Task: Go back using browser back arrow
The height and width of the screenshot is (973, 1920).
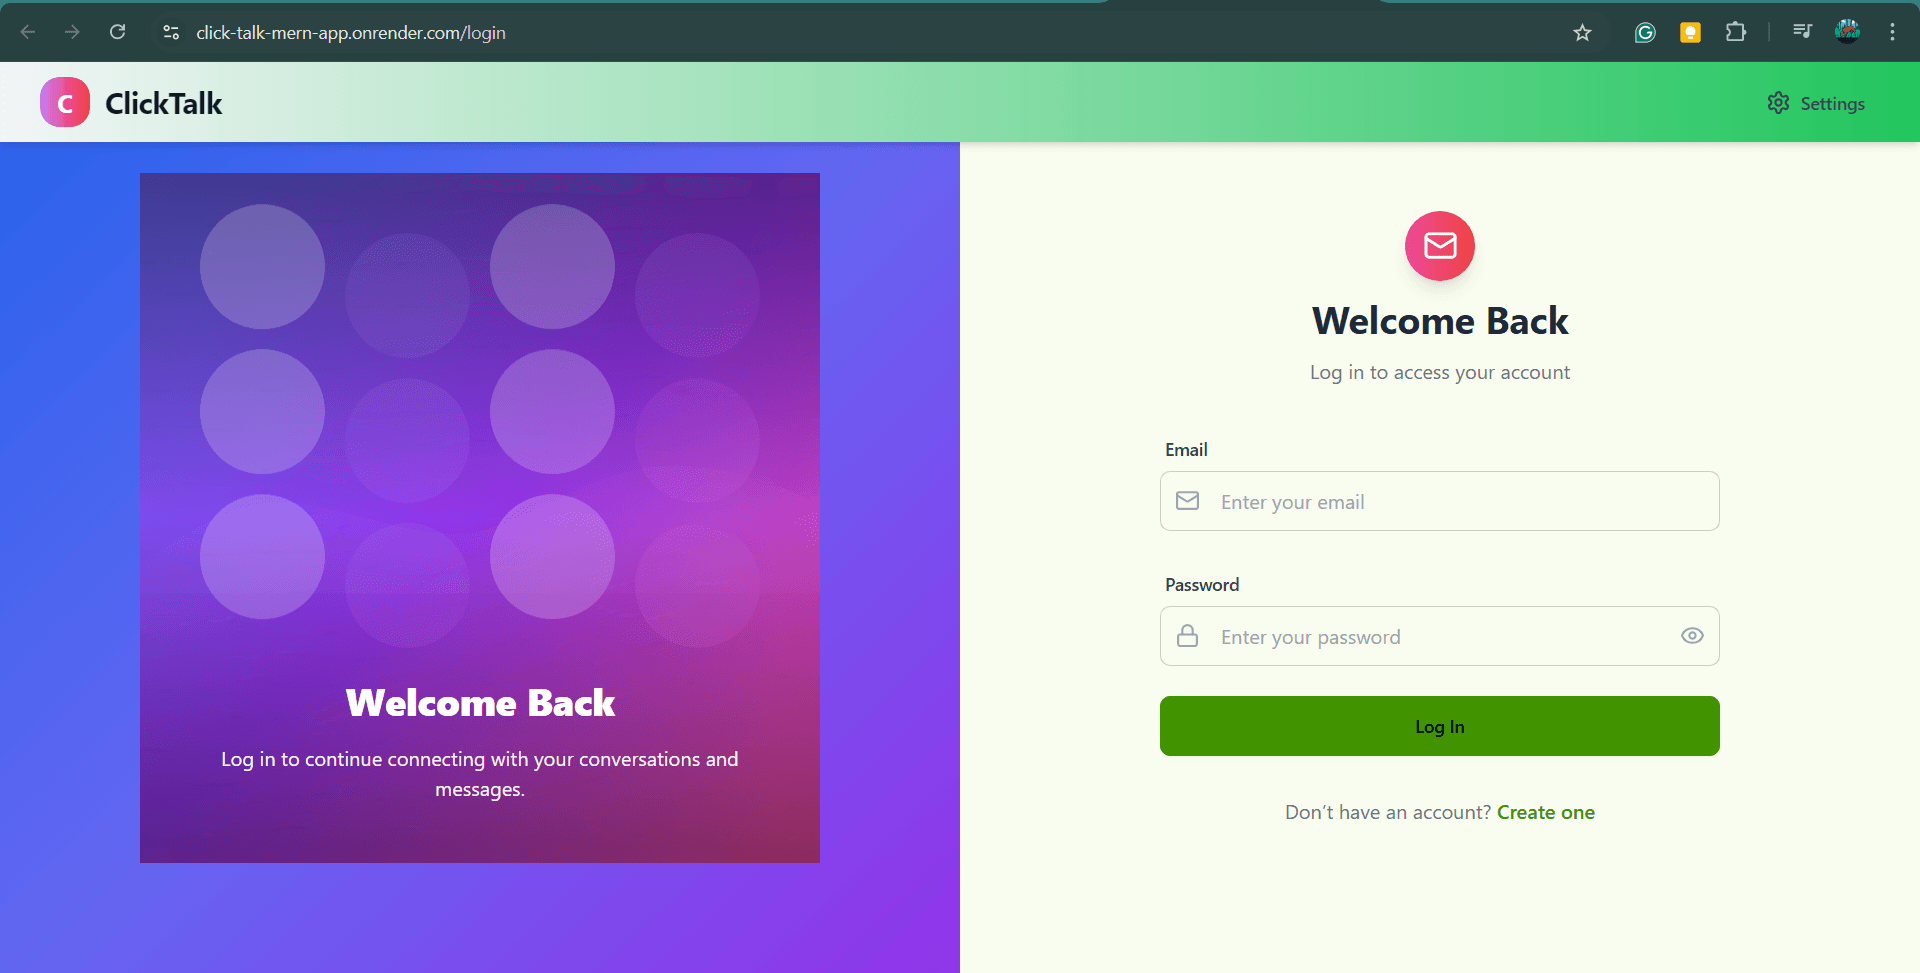Action: [28, 32]
